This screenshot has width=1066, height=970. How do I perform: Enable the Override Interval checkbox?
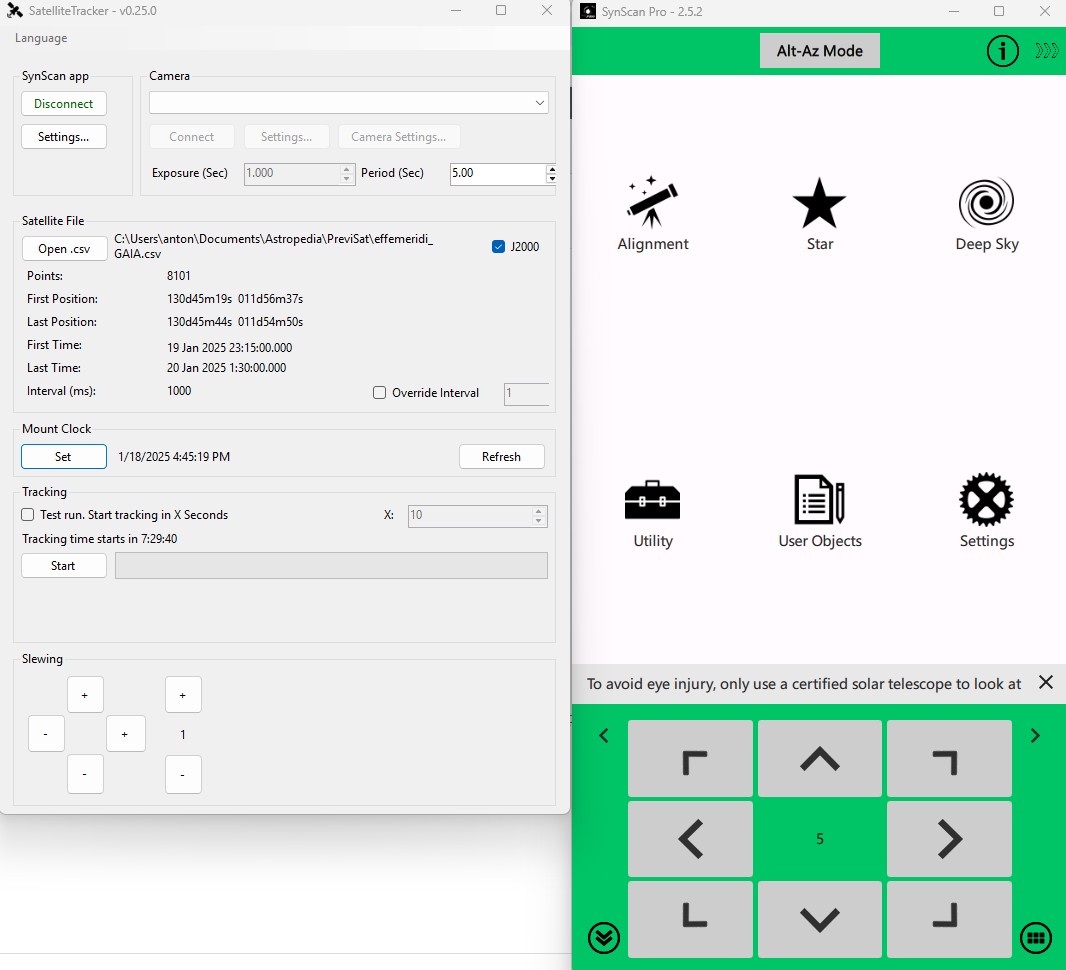coord(379,392)
